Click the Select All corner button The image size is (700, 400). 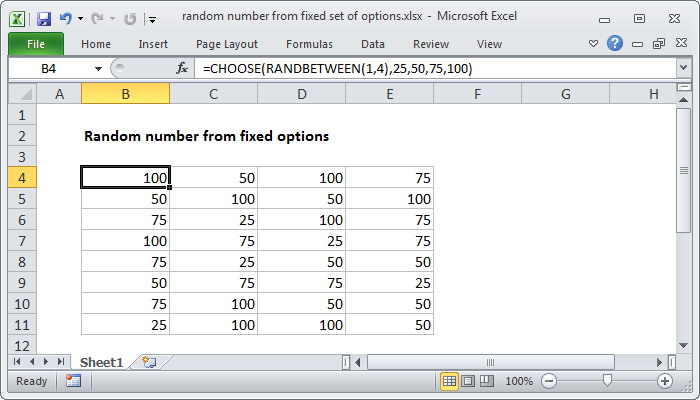click(23, 94)
